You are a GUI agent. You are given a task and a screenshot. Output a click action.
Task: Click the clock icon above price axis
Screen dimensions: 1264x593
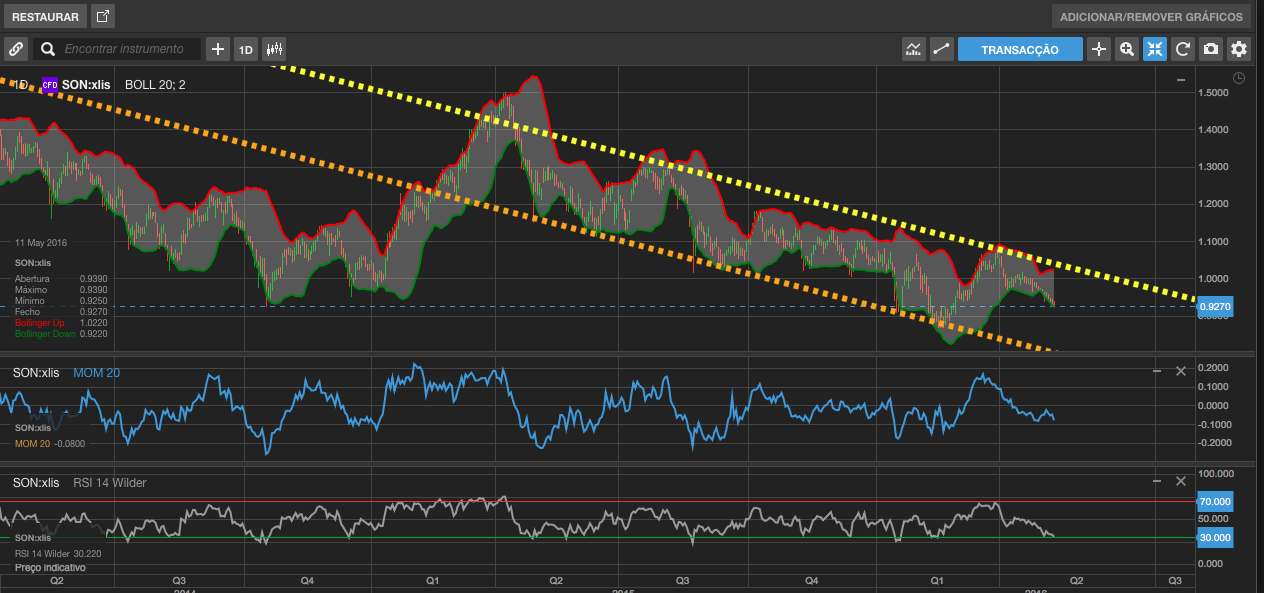click(x=1239, y=78)
